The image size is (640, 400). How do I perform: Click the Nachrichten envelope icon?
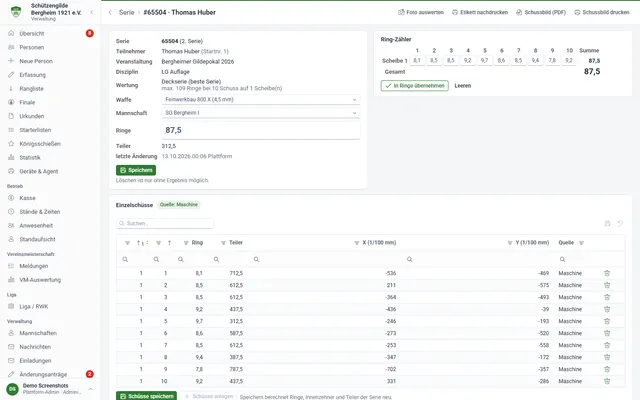tap(11, 347)
